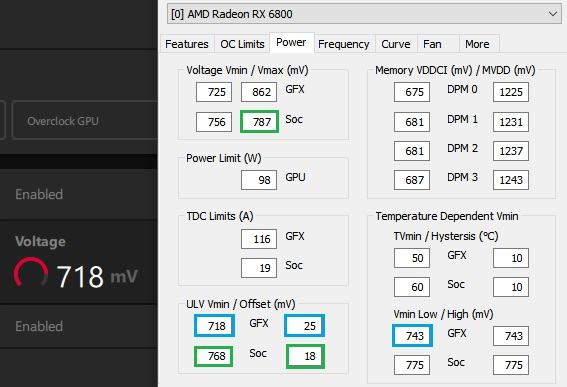
Task: Click the Soc Vmin High field showing 775
Action: coord(511,365)
